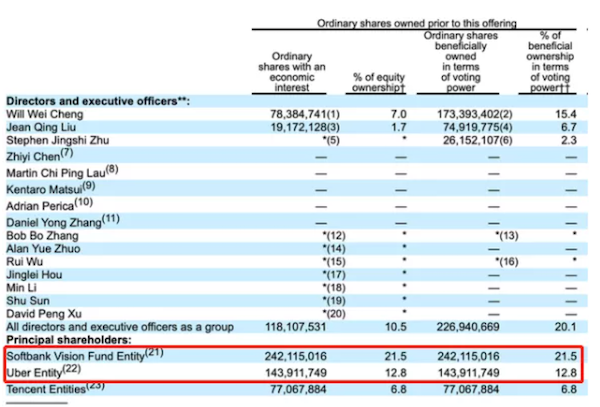Click 'Ordinary shares with an economic interest' header
The width and height of the screenshot is (600, 407).
(x=292, y=72)
